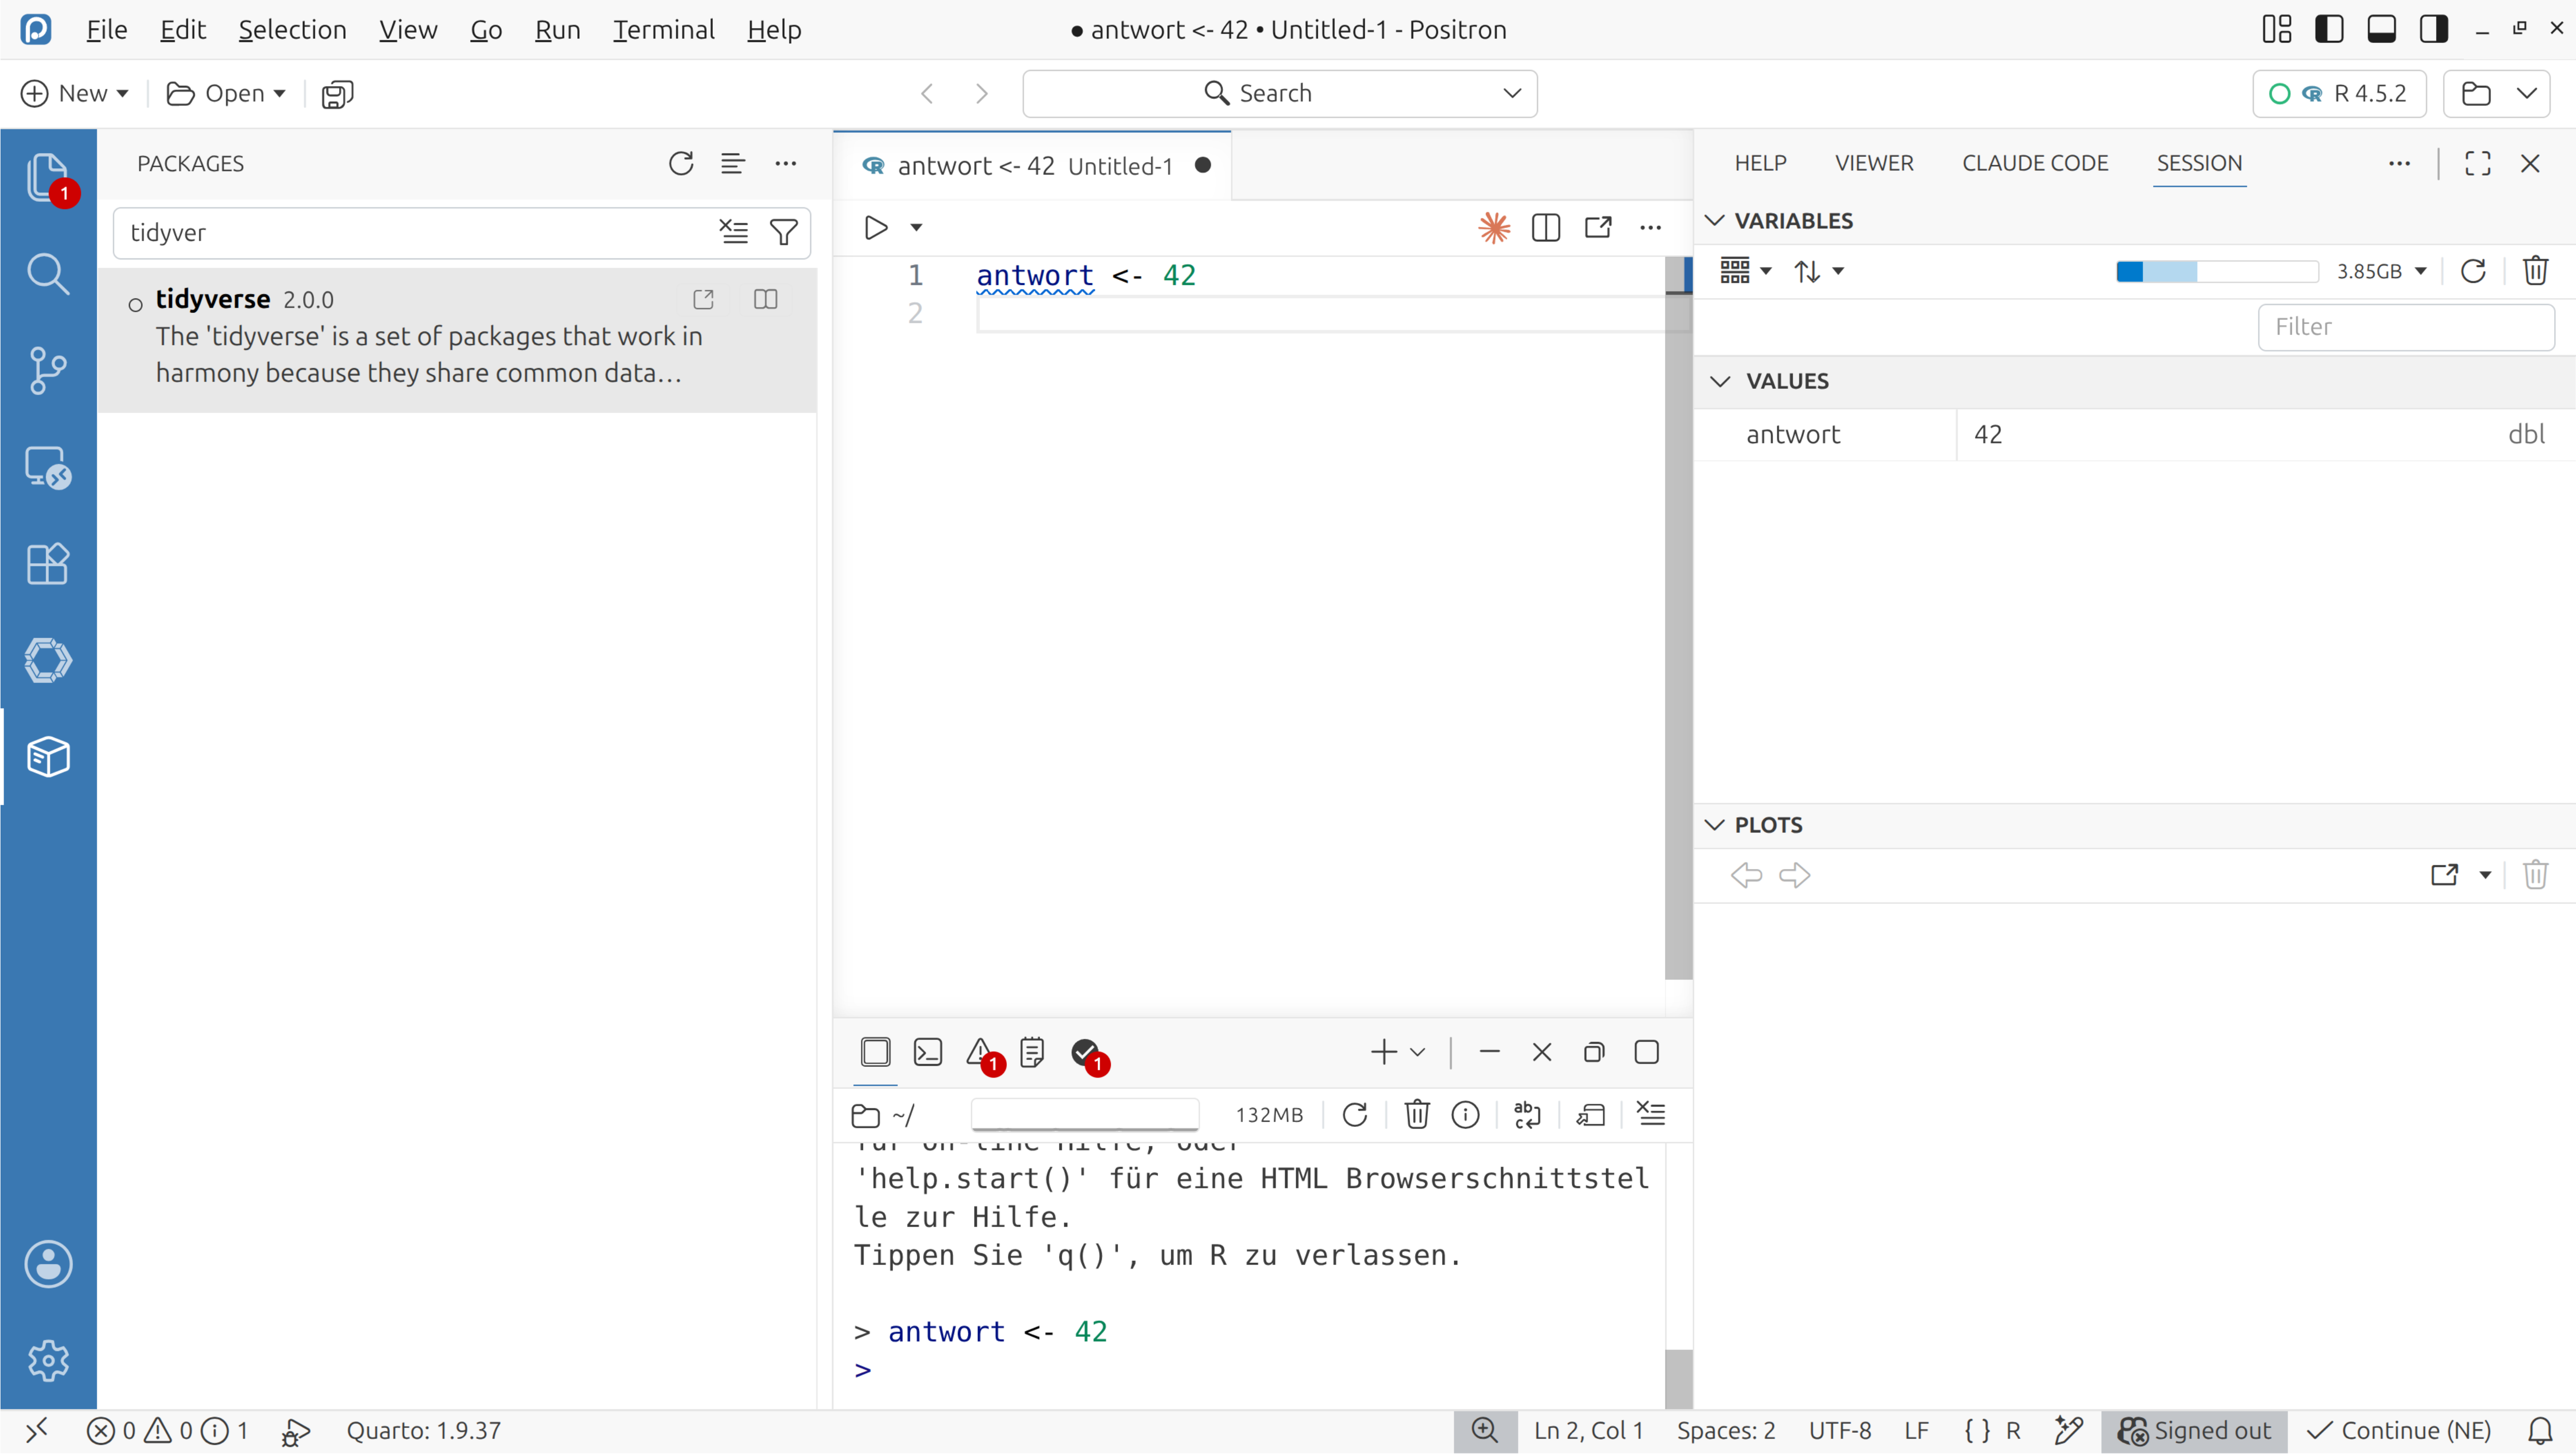The height and width of the screenshot is (1454, 2576).
Task: Open the File menu
Action: click(x=106, y=29)
